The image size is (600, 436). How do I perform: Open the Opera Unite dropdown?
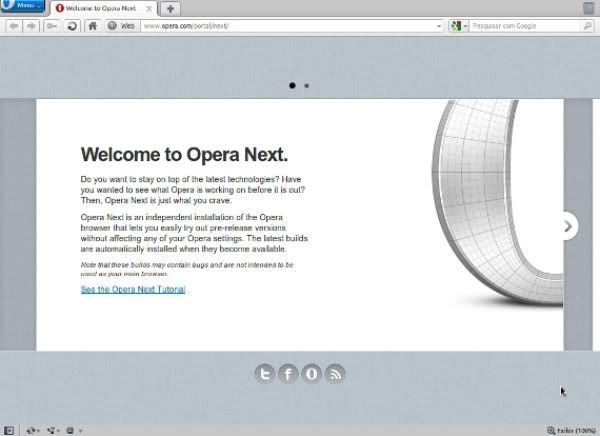(53, 431)
